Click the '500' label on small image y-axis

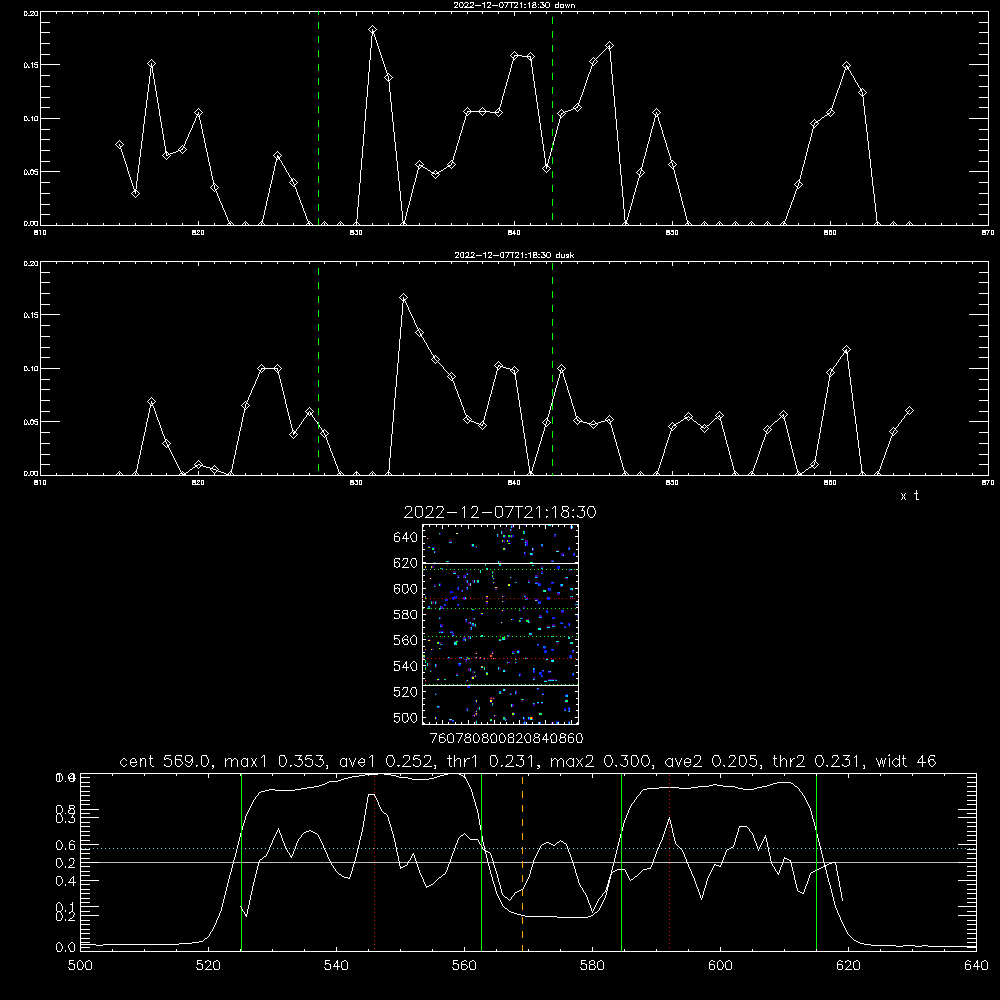tap(406, 717)
